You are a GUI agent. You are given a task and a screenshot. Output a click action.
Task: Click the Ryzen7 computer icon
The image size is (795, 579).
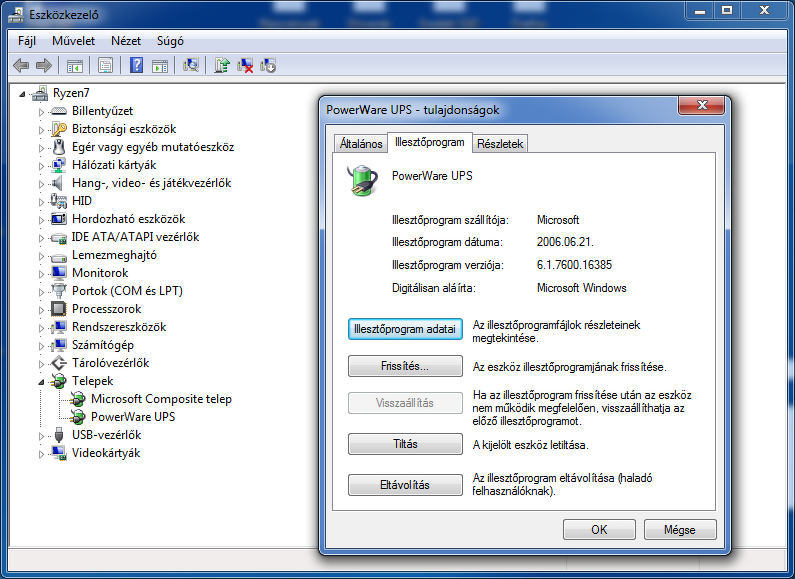coord(40,93)
